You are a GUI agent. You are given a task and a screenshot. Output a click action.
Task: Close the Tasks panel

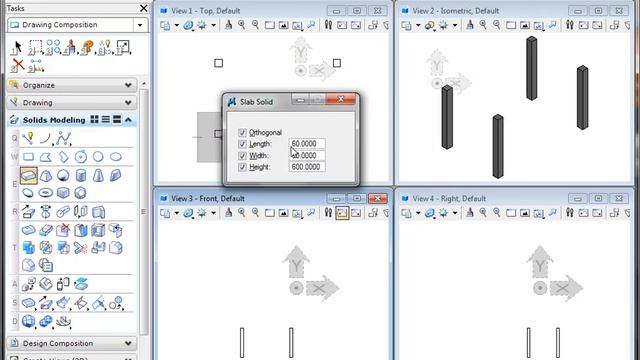pos(144,8)
